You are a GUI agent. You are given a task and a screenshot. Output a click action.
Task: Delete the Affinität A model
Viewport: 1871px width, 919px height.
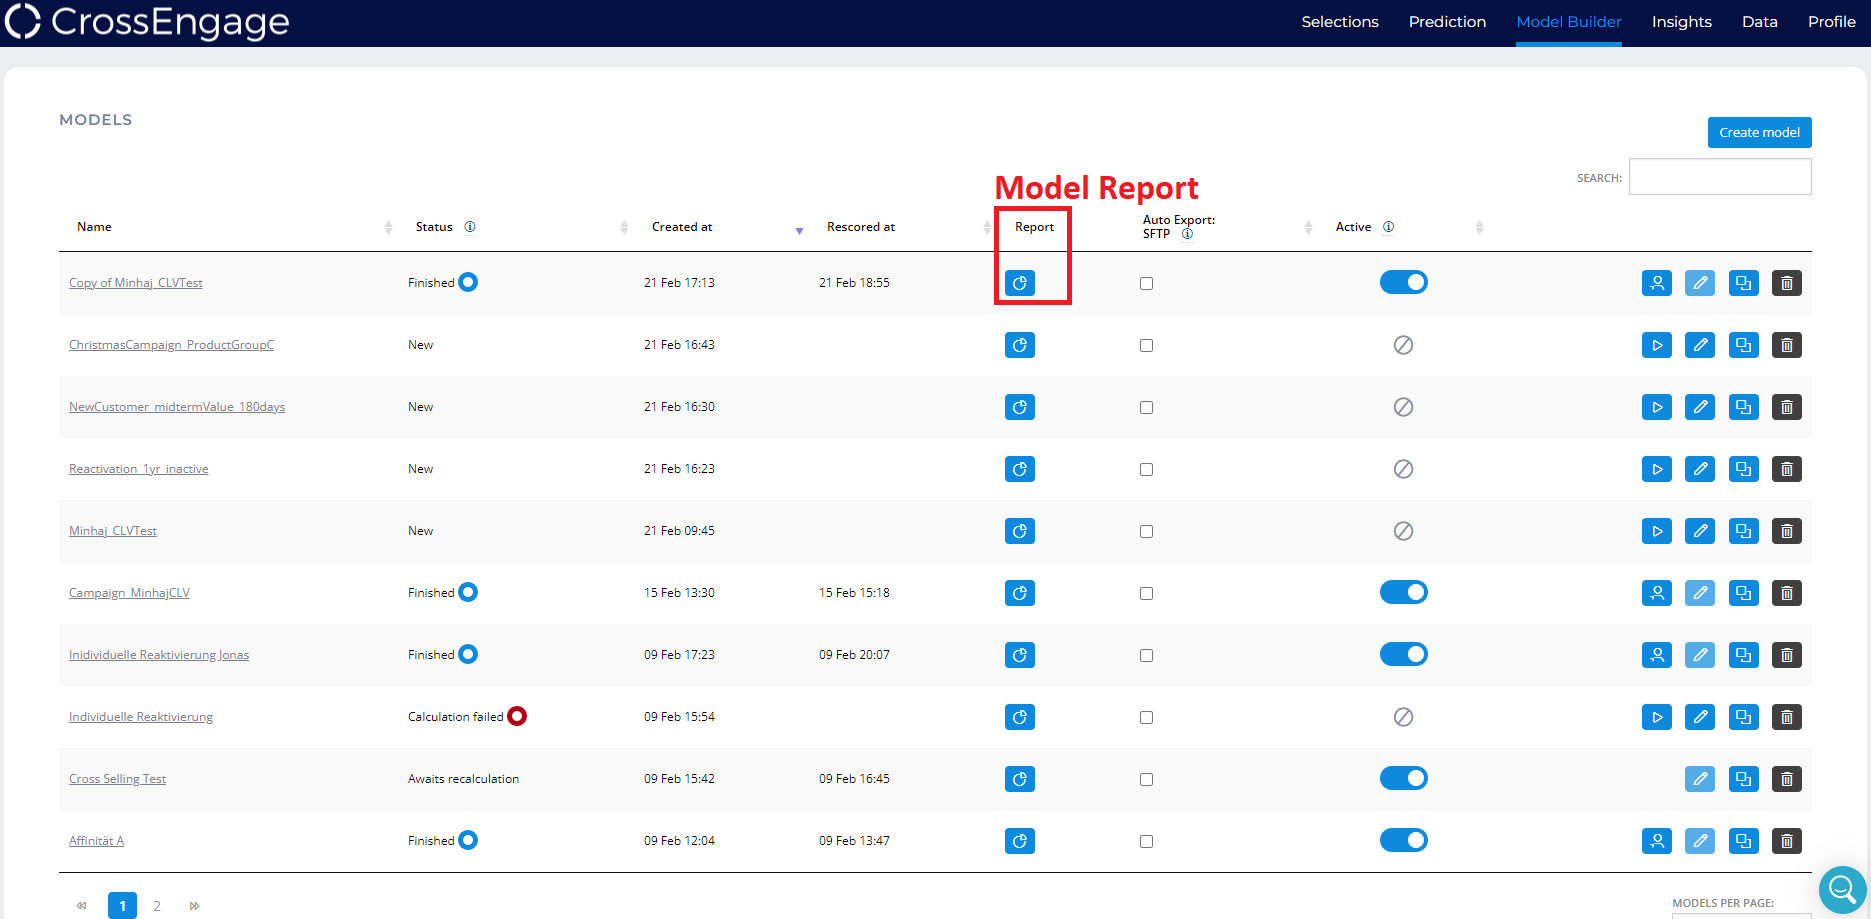(x=1786, y=841)
